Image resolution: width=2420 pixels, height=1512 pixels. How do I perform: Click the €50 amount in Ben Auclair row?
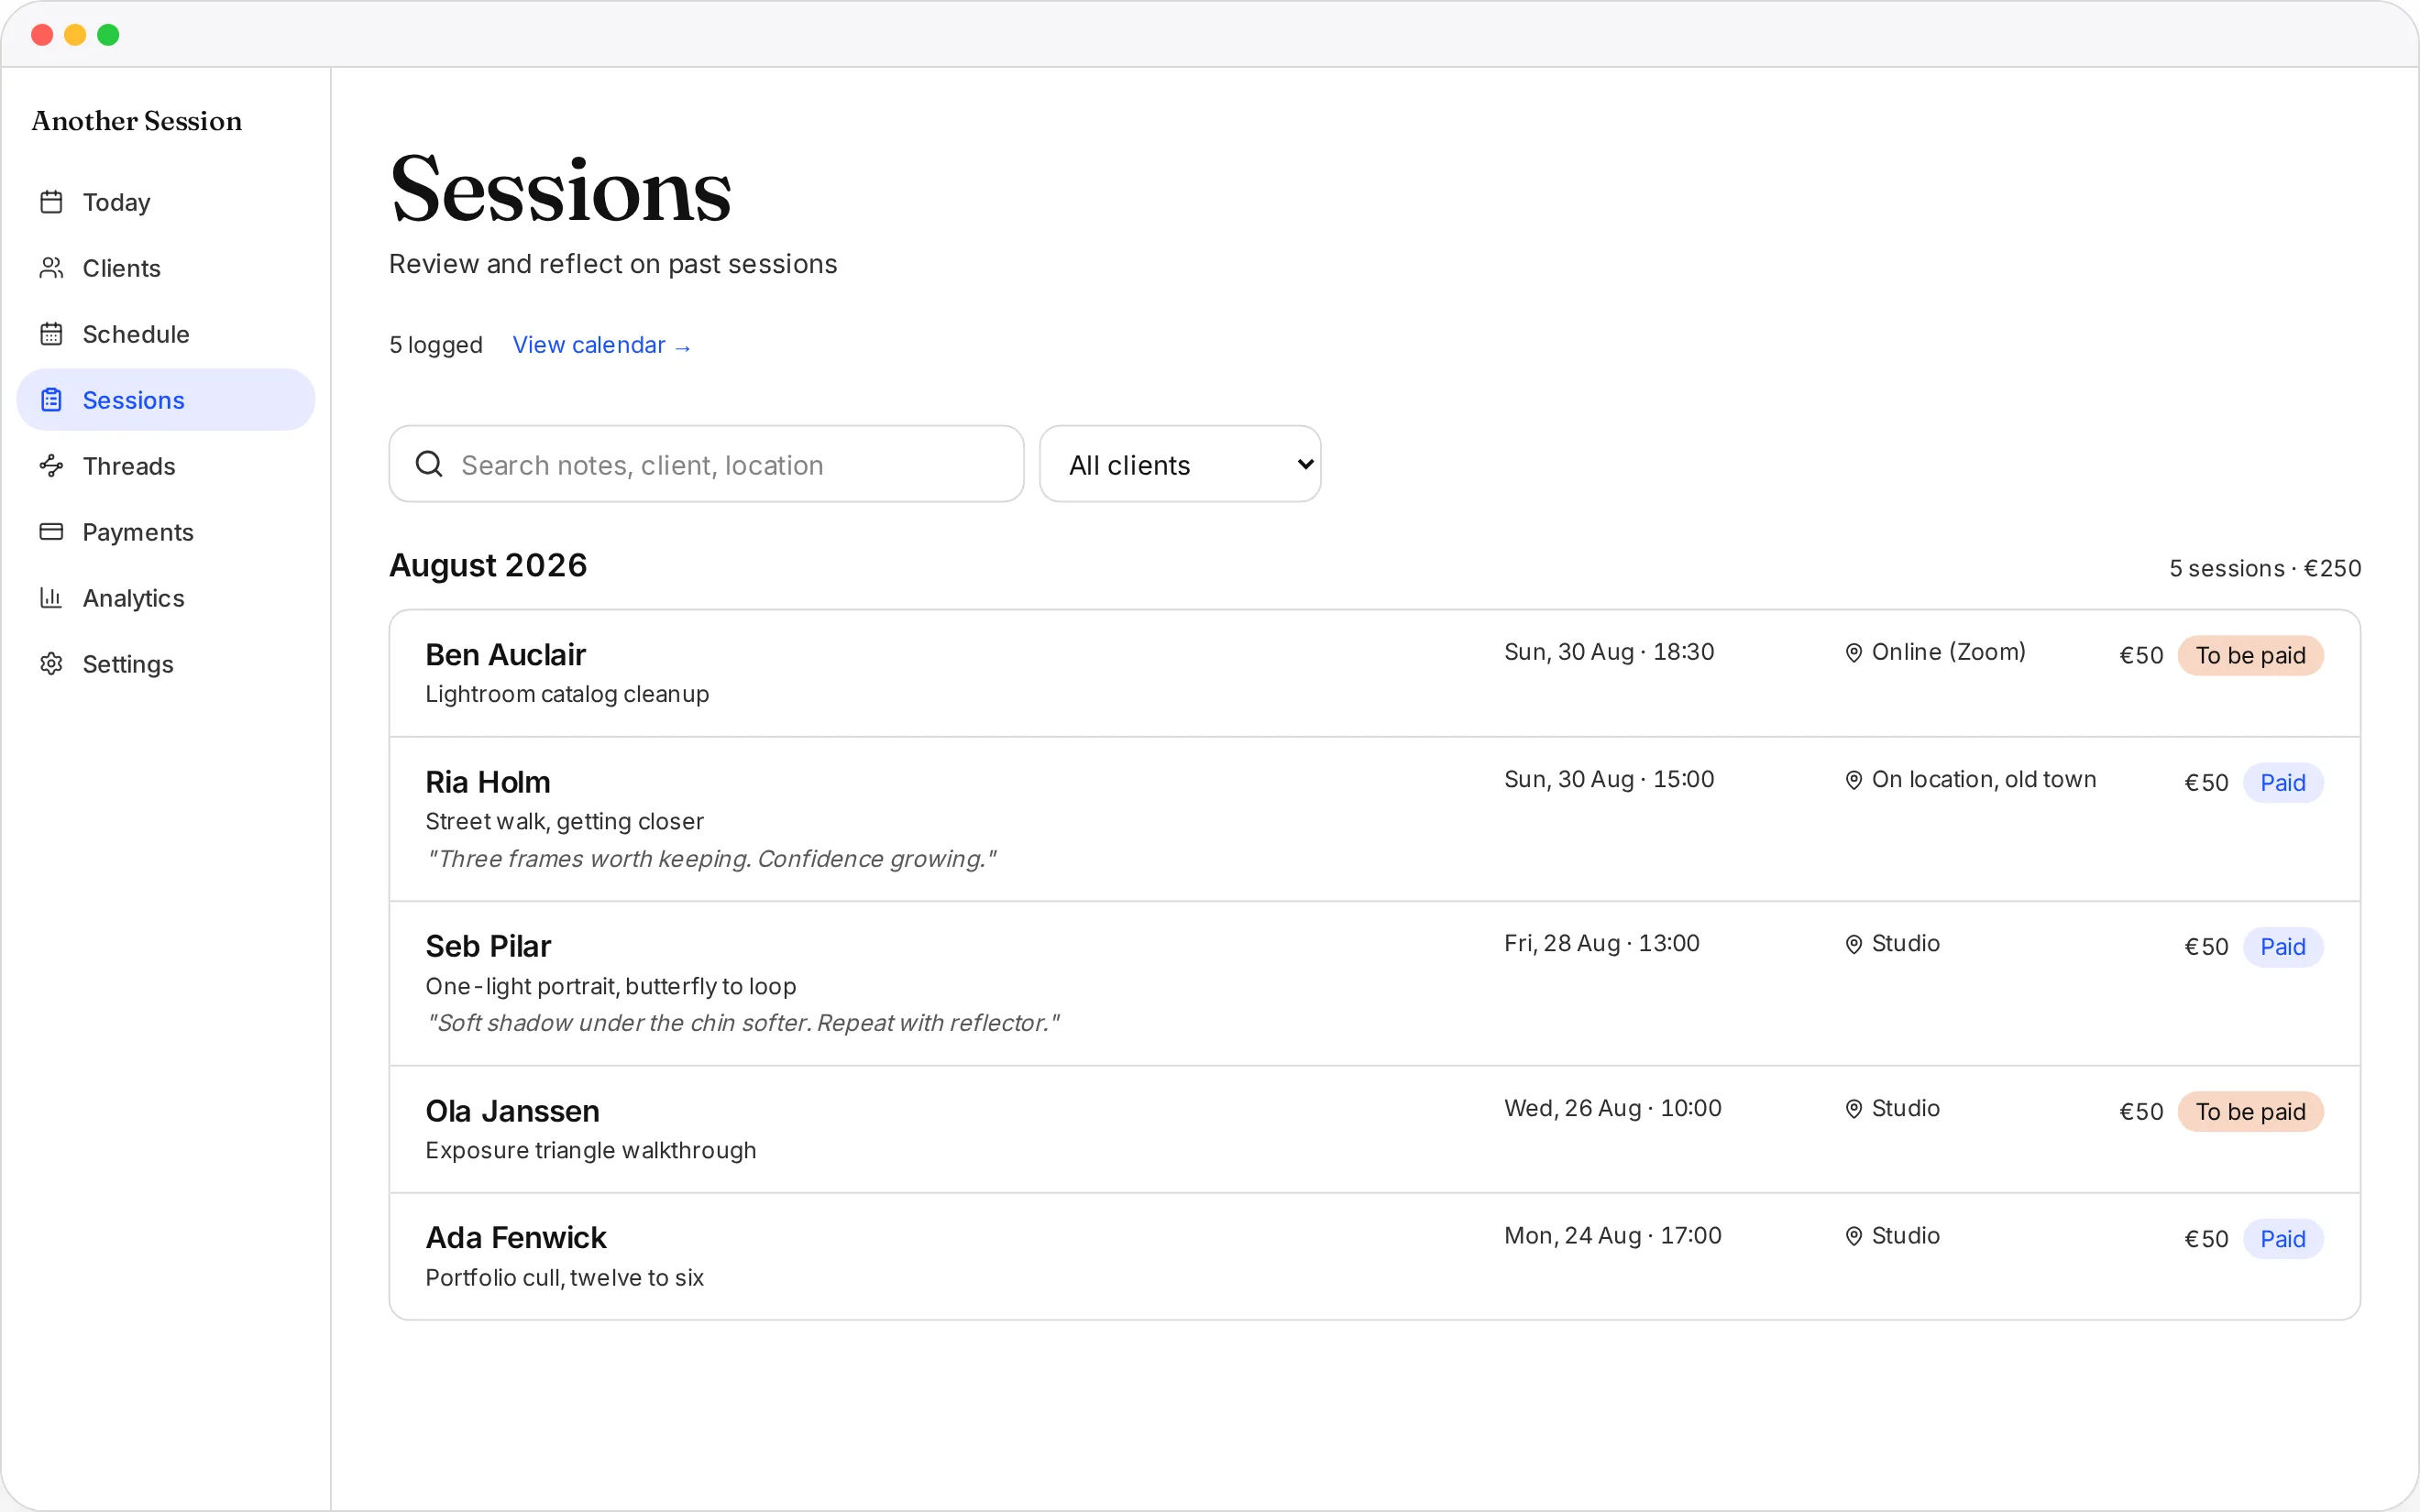(2141, 656)
